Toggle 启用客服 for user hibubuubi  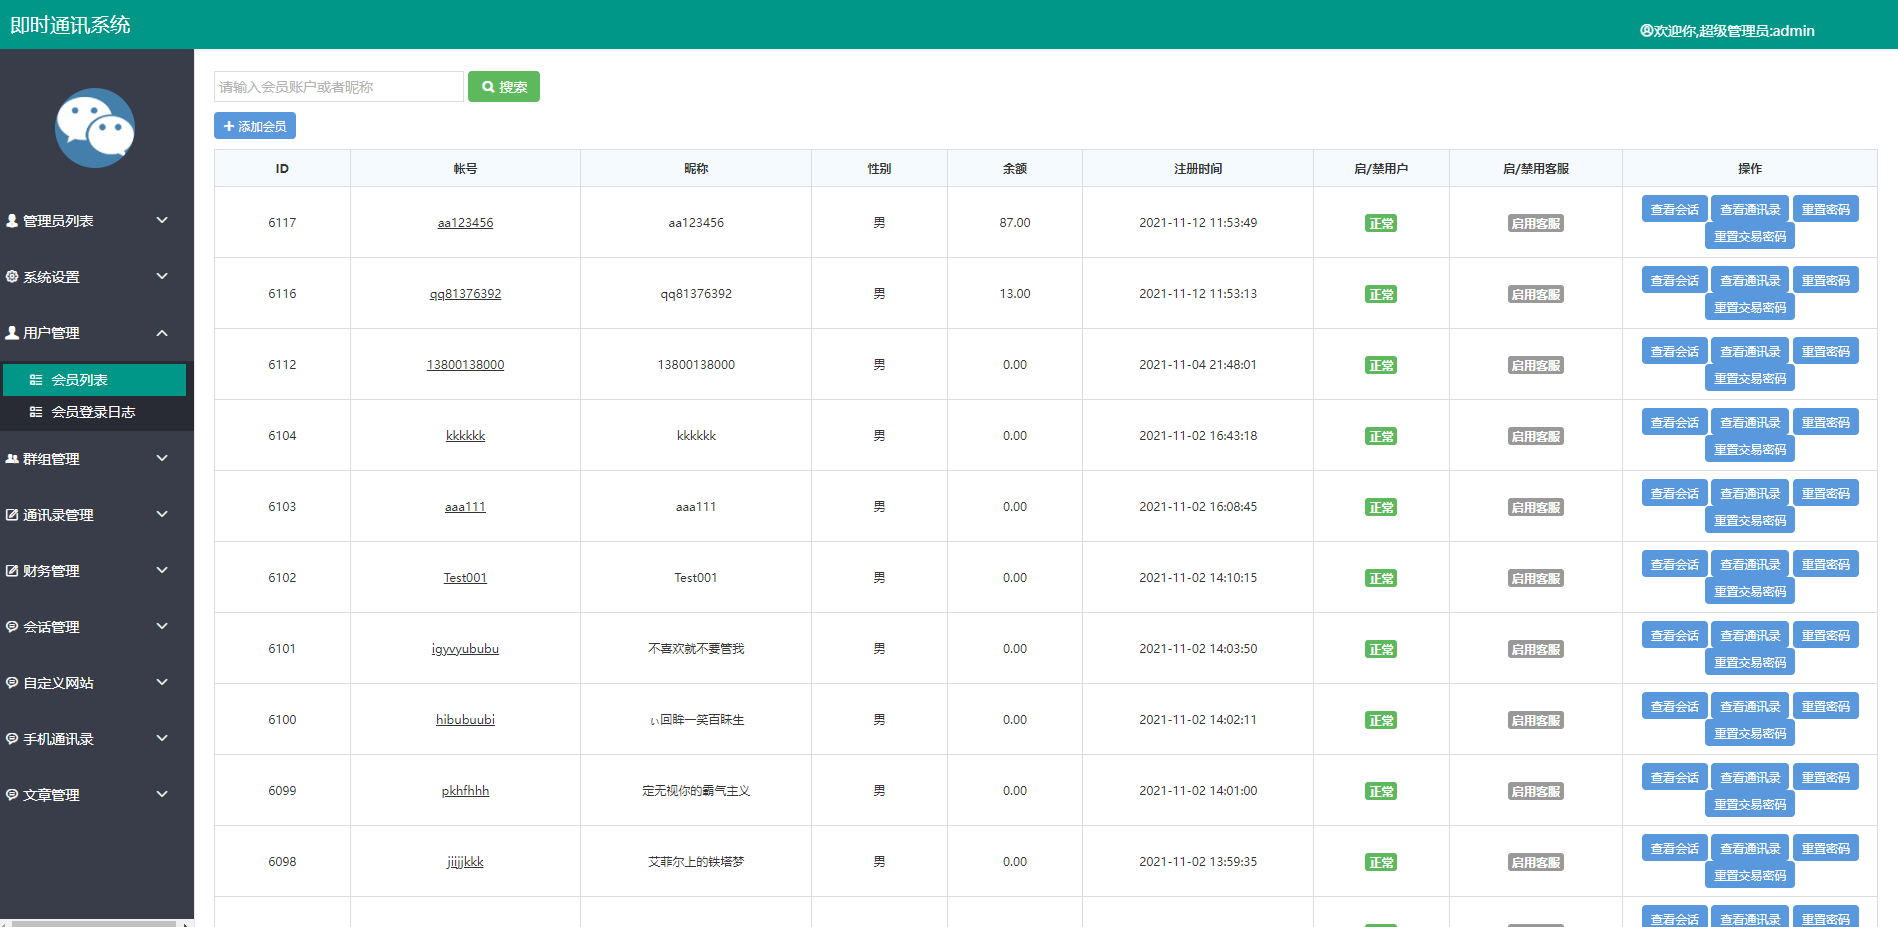pyautogui.click(x=1536, y=720)
